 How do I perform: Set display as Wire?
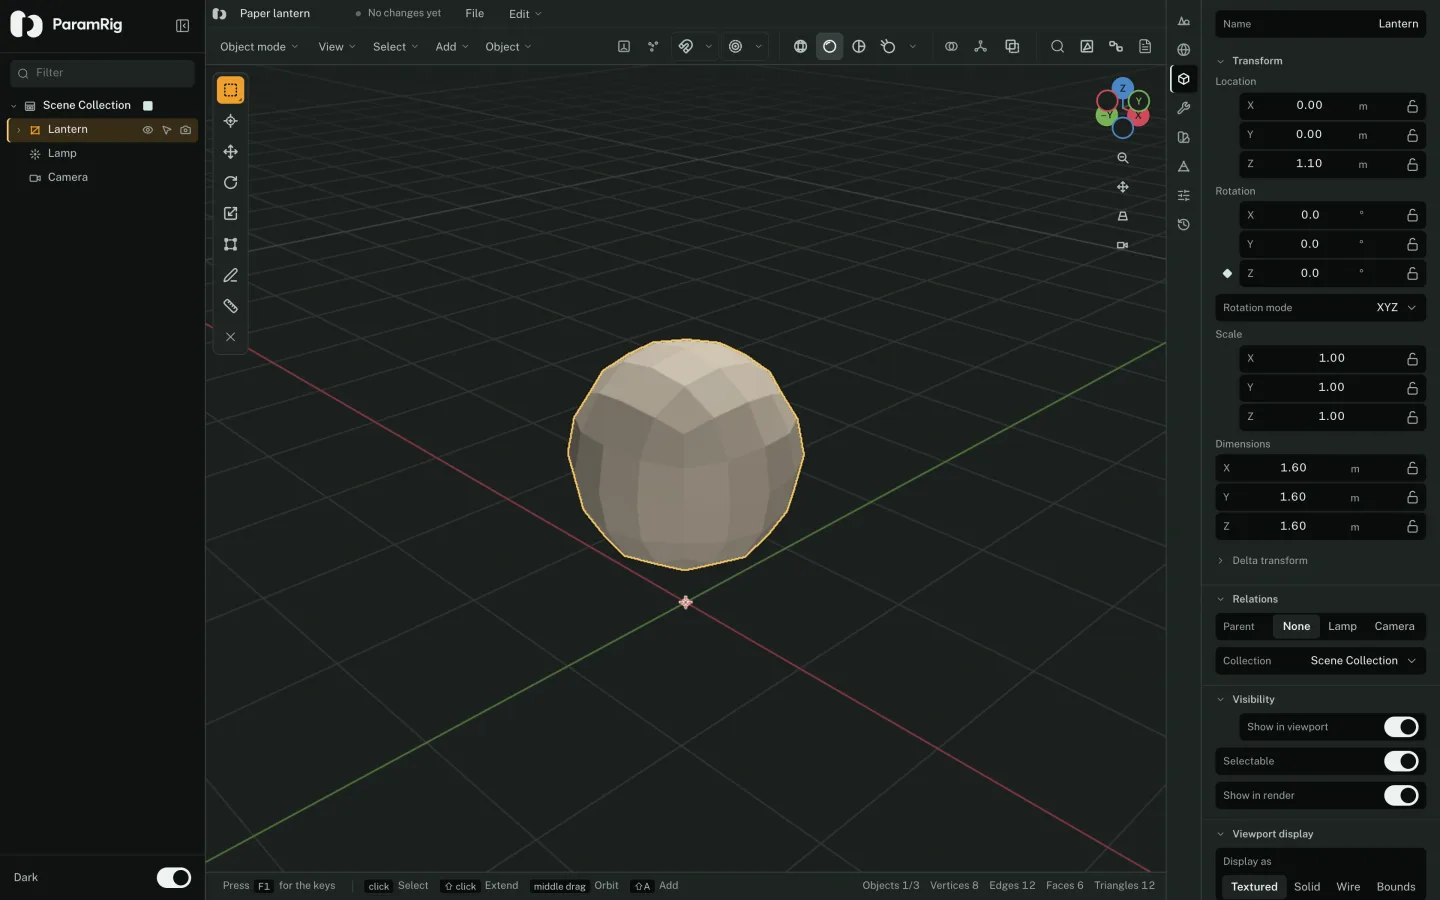[x=1348, y=887]
